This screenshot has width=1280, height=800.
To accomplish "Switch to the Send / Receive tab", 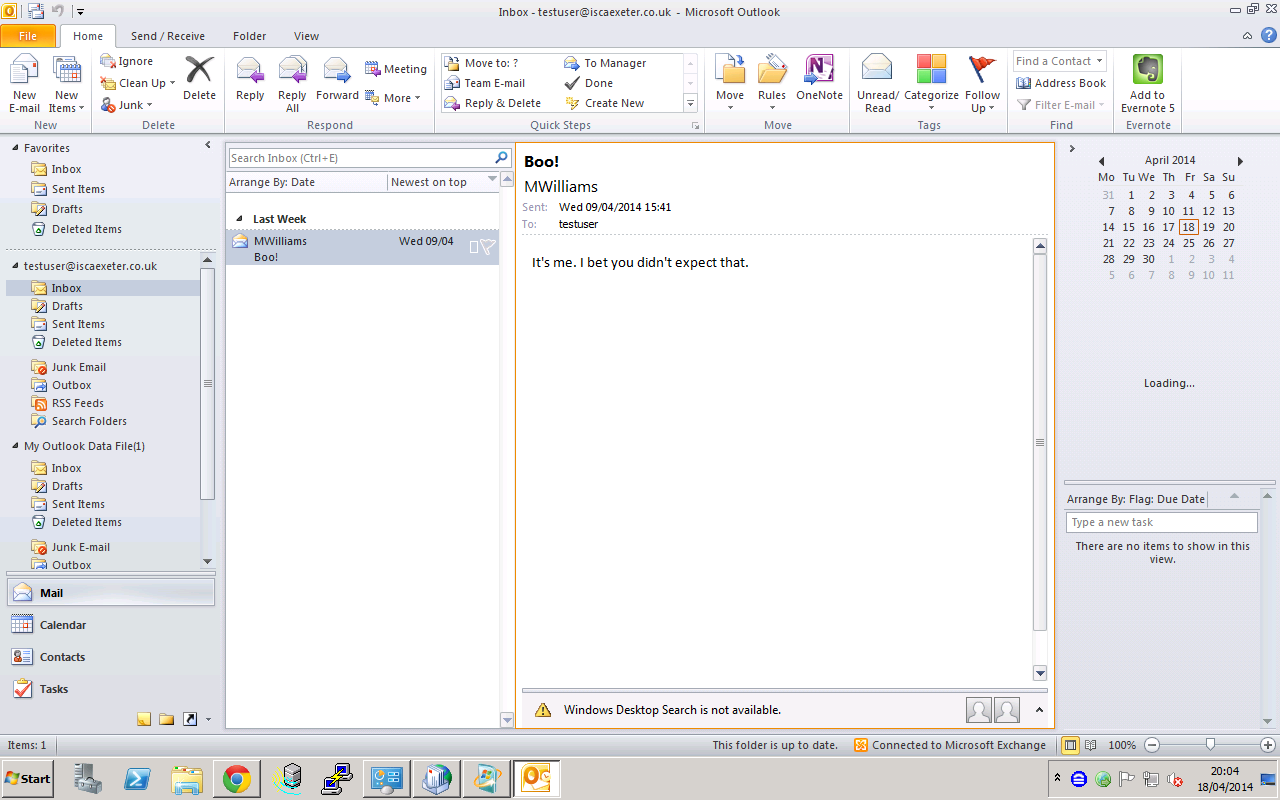I will pyautogui.click(x=168, y=36).
